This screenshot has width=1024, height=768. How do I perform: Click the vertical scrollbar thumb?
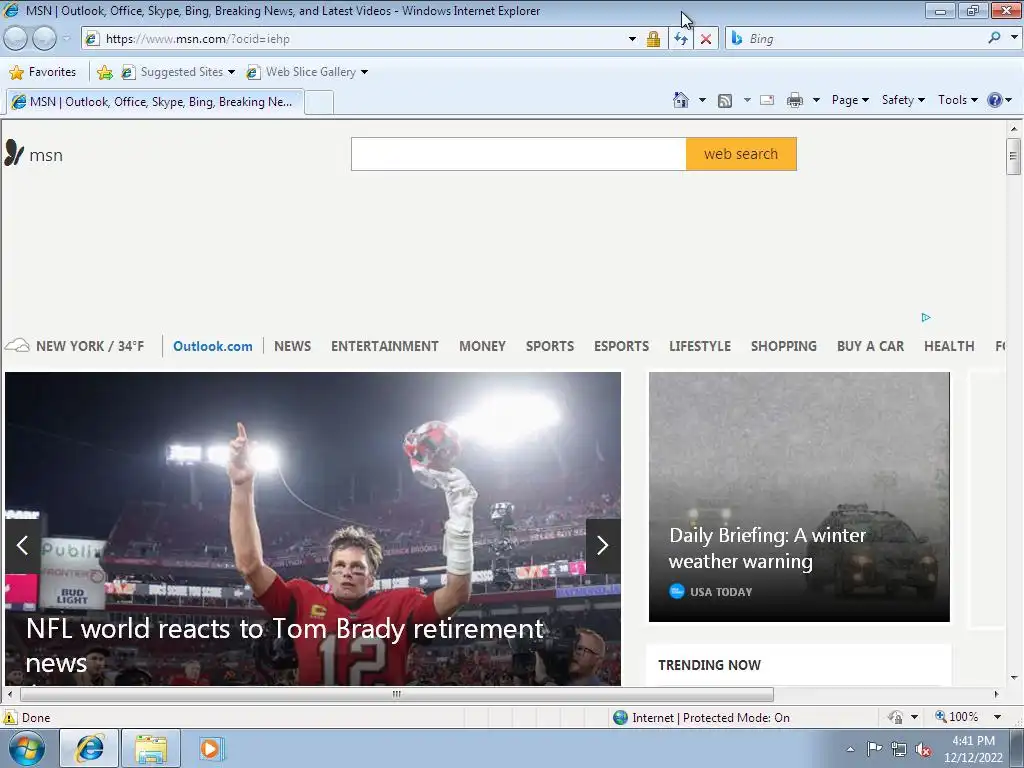click(x=1013, y=156)
